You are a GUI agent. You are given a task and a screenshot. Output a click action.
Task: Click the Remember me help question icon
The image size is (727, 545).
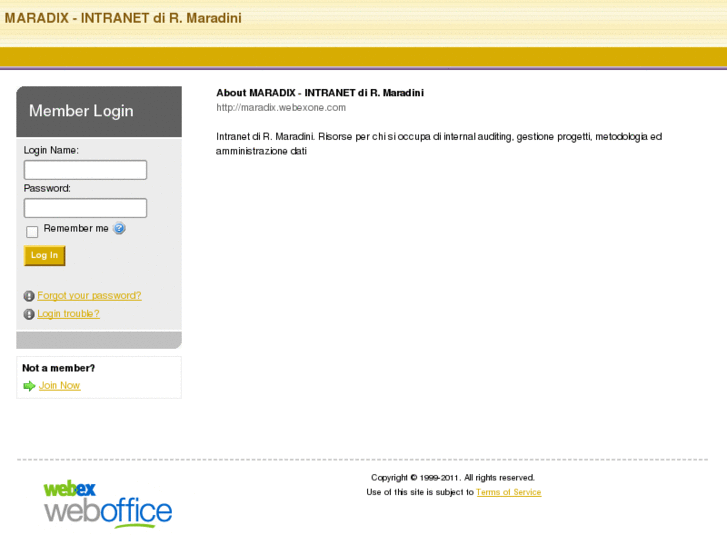119,228
